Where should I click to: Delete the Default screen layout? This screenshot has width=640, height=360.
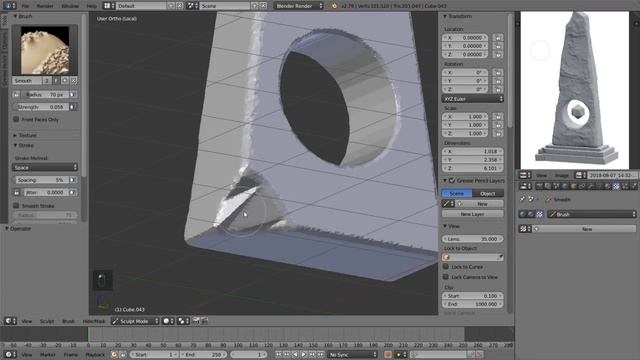coord(179,6)
